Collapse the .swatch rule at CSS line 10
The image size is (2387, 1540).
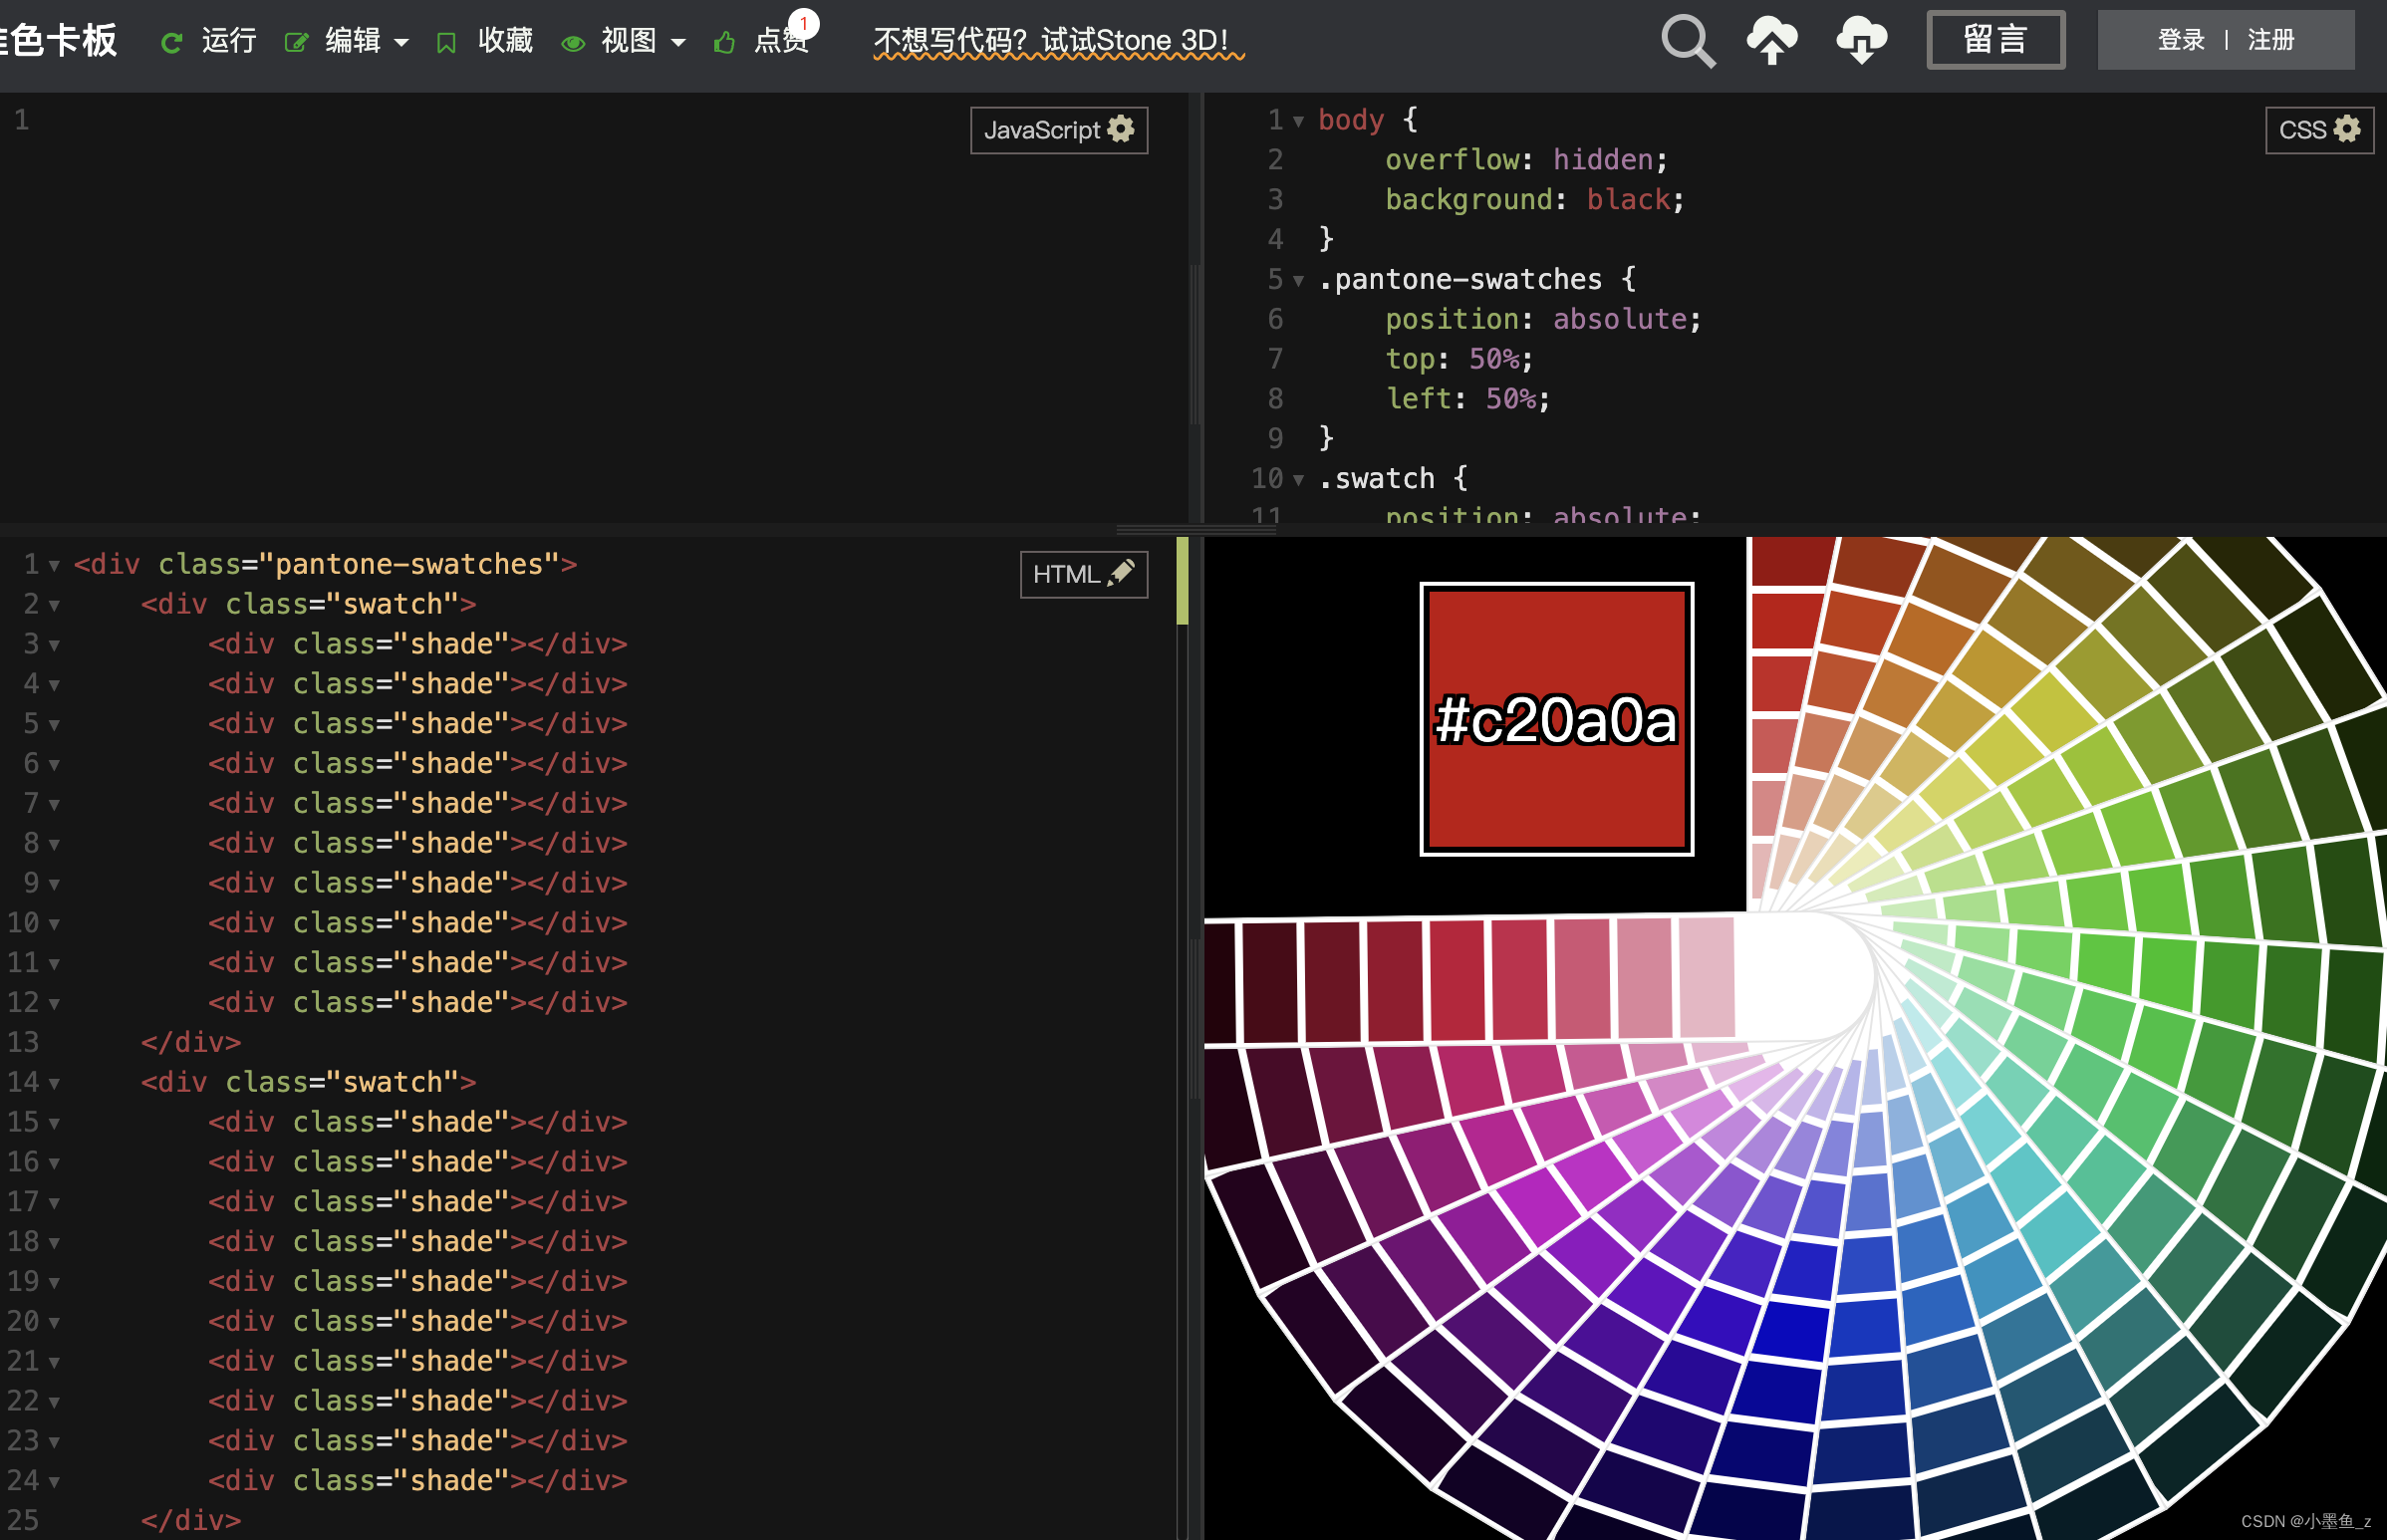pos(1298,480)
